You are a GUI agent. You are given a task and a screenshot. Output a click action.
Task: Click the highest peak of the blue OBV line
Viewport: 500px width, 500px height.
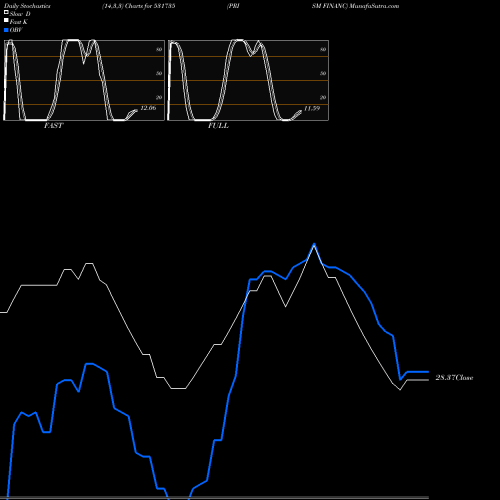tap(314, 245)
